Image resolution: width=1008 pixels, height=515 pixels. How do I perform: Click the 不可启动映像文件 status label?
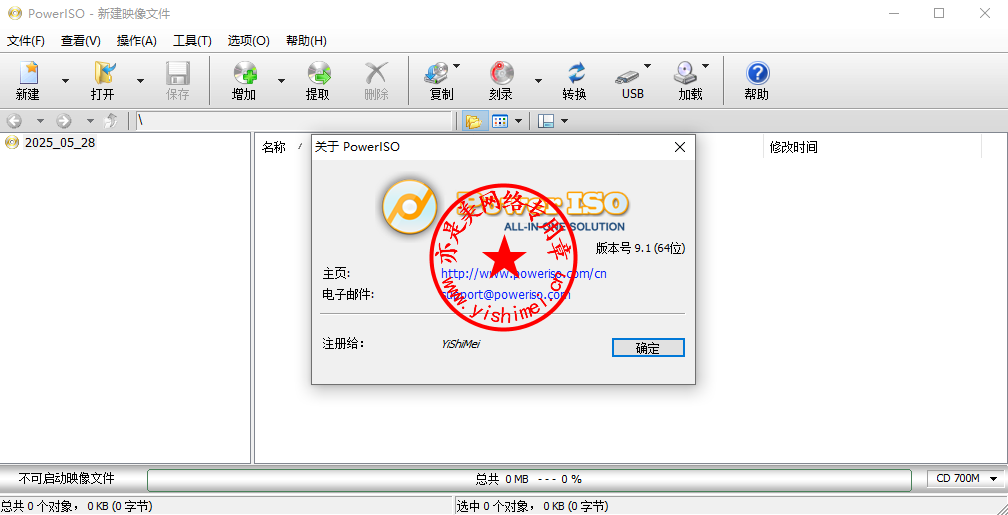(67, 479)
